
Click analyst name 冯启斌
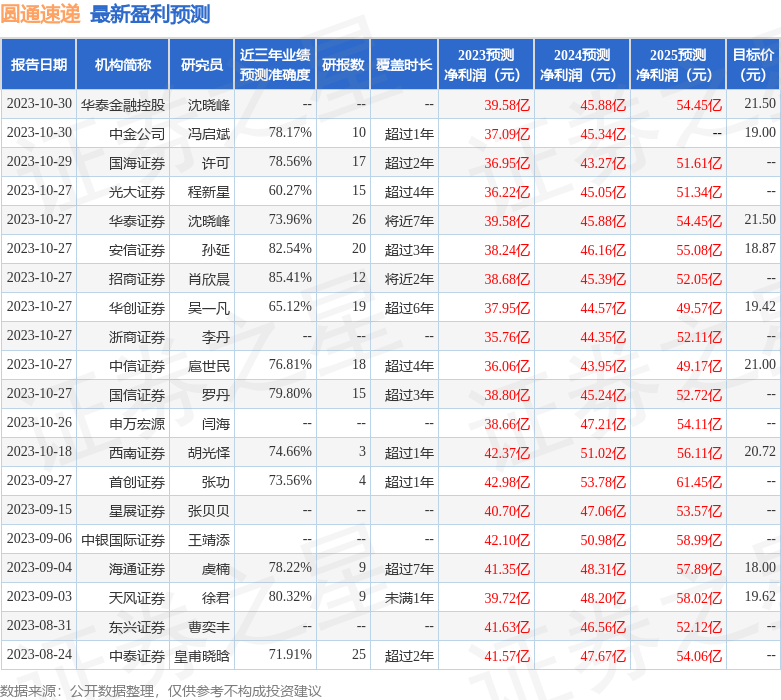[x=209, y=134]
